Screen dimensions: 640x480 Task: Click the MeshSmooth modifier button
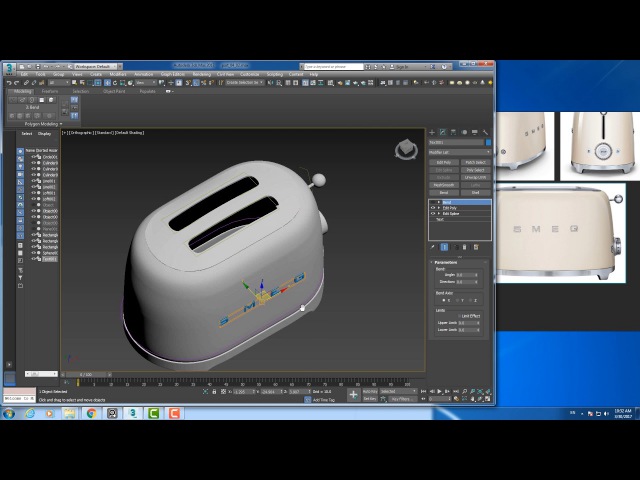tap(444, 185)
